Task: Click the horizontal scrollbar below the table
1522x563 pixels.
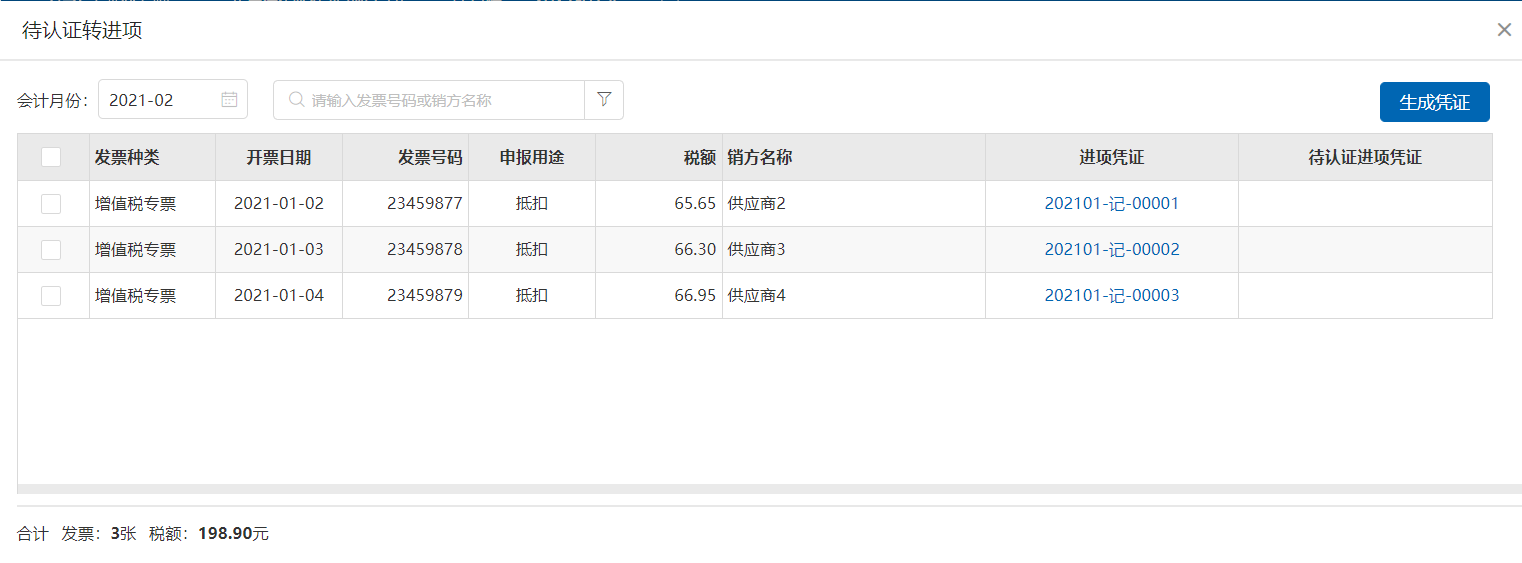Action: coord(760,489)
